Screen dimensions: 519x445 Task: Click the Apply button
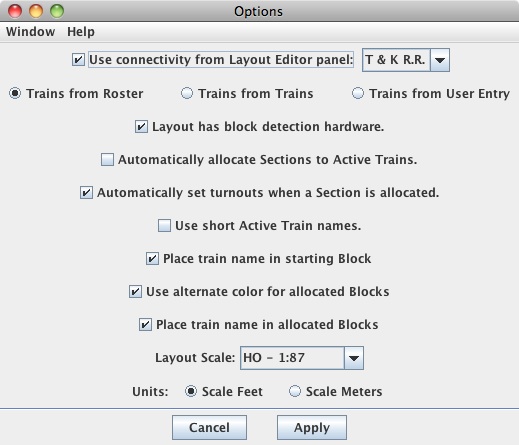click(312, 428)
